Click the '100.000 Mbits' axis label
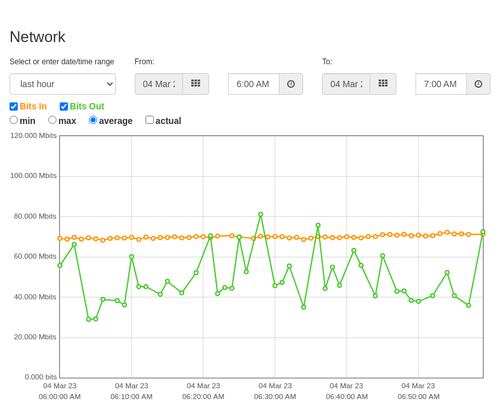Image resolution: width=500 pixels, height=403 pixels. click(33, 176)
